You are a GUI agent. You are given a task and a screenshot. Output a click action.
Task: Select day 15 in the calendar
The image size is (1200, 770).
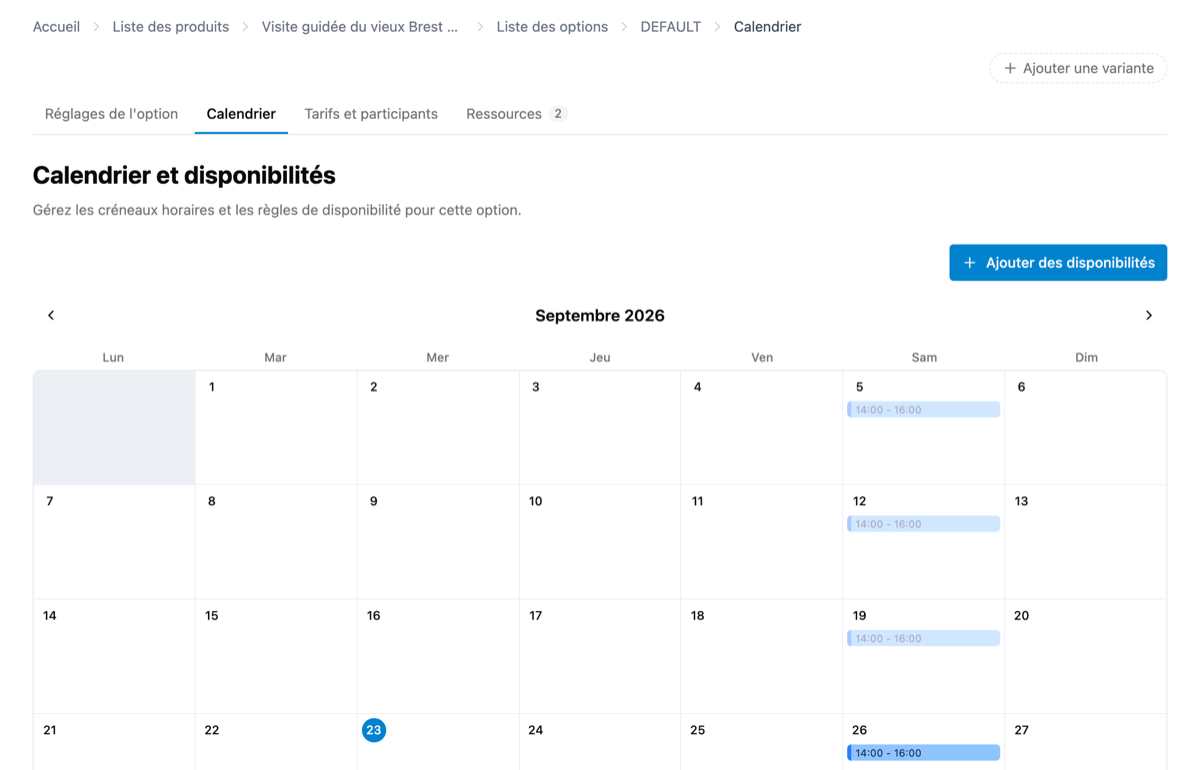[212, 616]
